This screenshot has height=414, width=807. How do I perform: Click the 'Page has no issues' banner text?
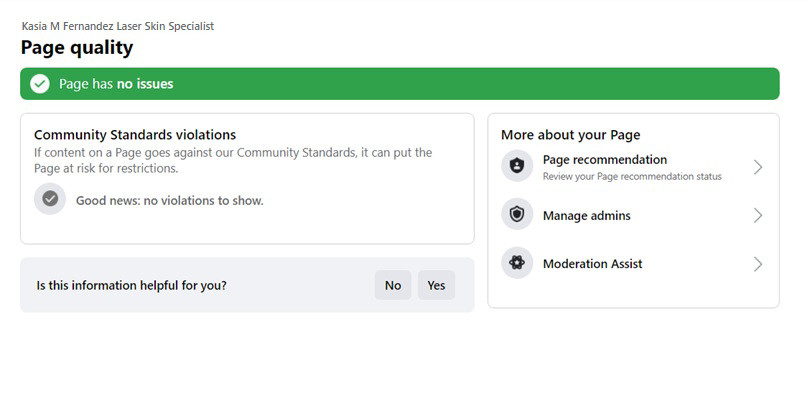click(x=116, y=84)
